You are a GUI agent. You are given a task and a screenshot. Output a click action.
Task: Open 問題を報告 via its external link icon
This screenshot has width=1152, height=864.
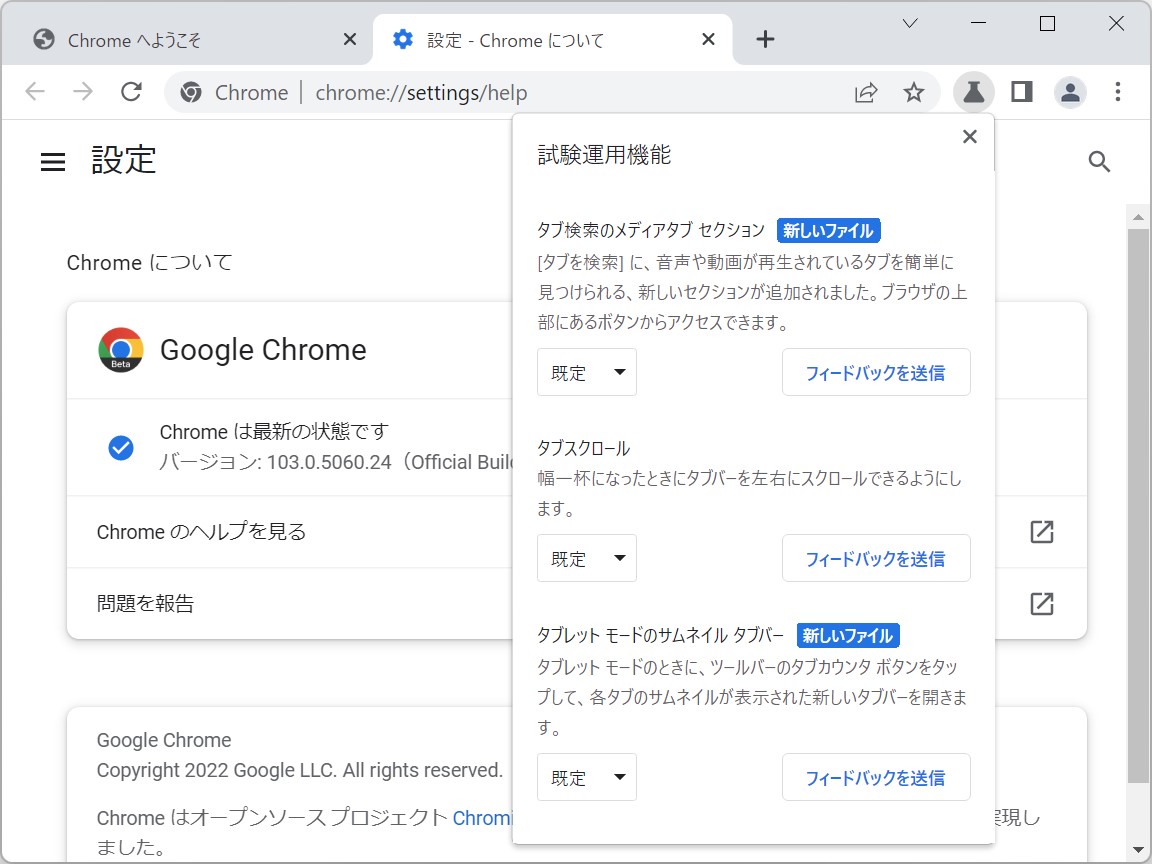tap(1041, 604)
